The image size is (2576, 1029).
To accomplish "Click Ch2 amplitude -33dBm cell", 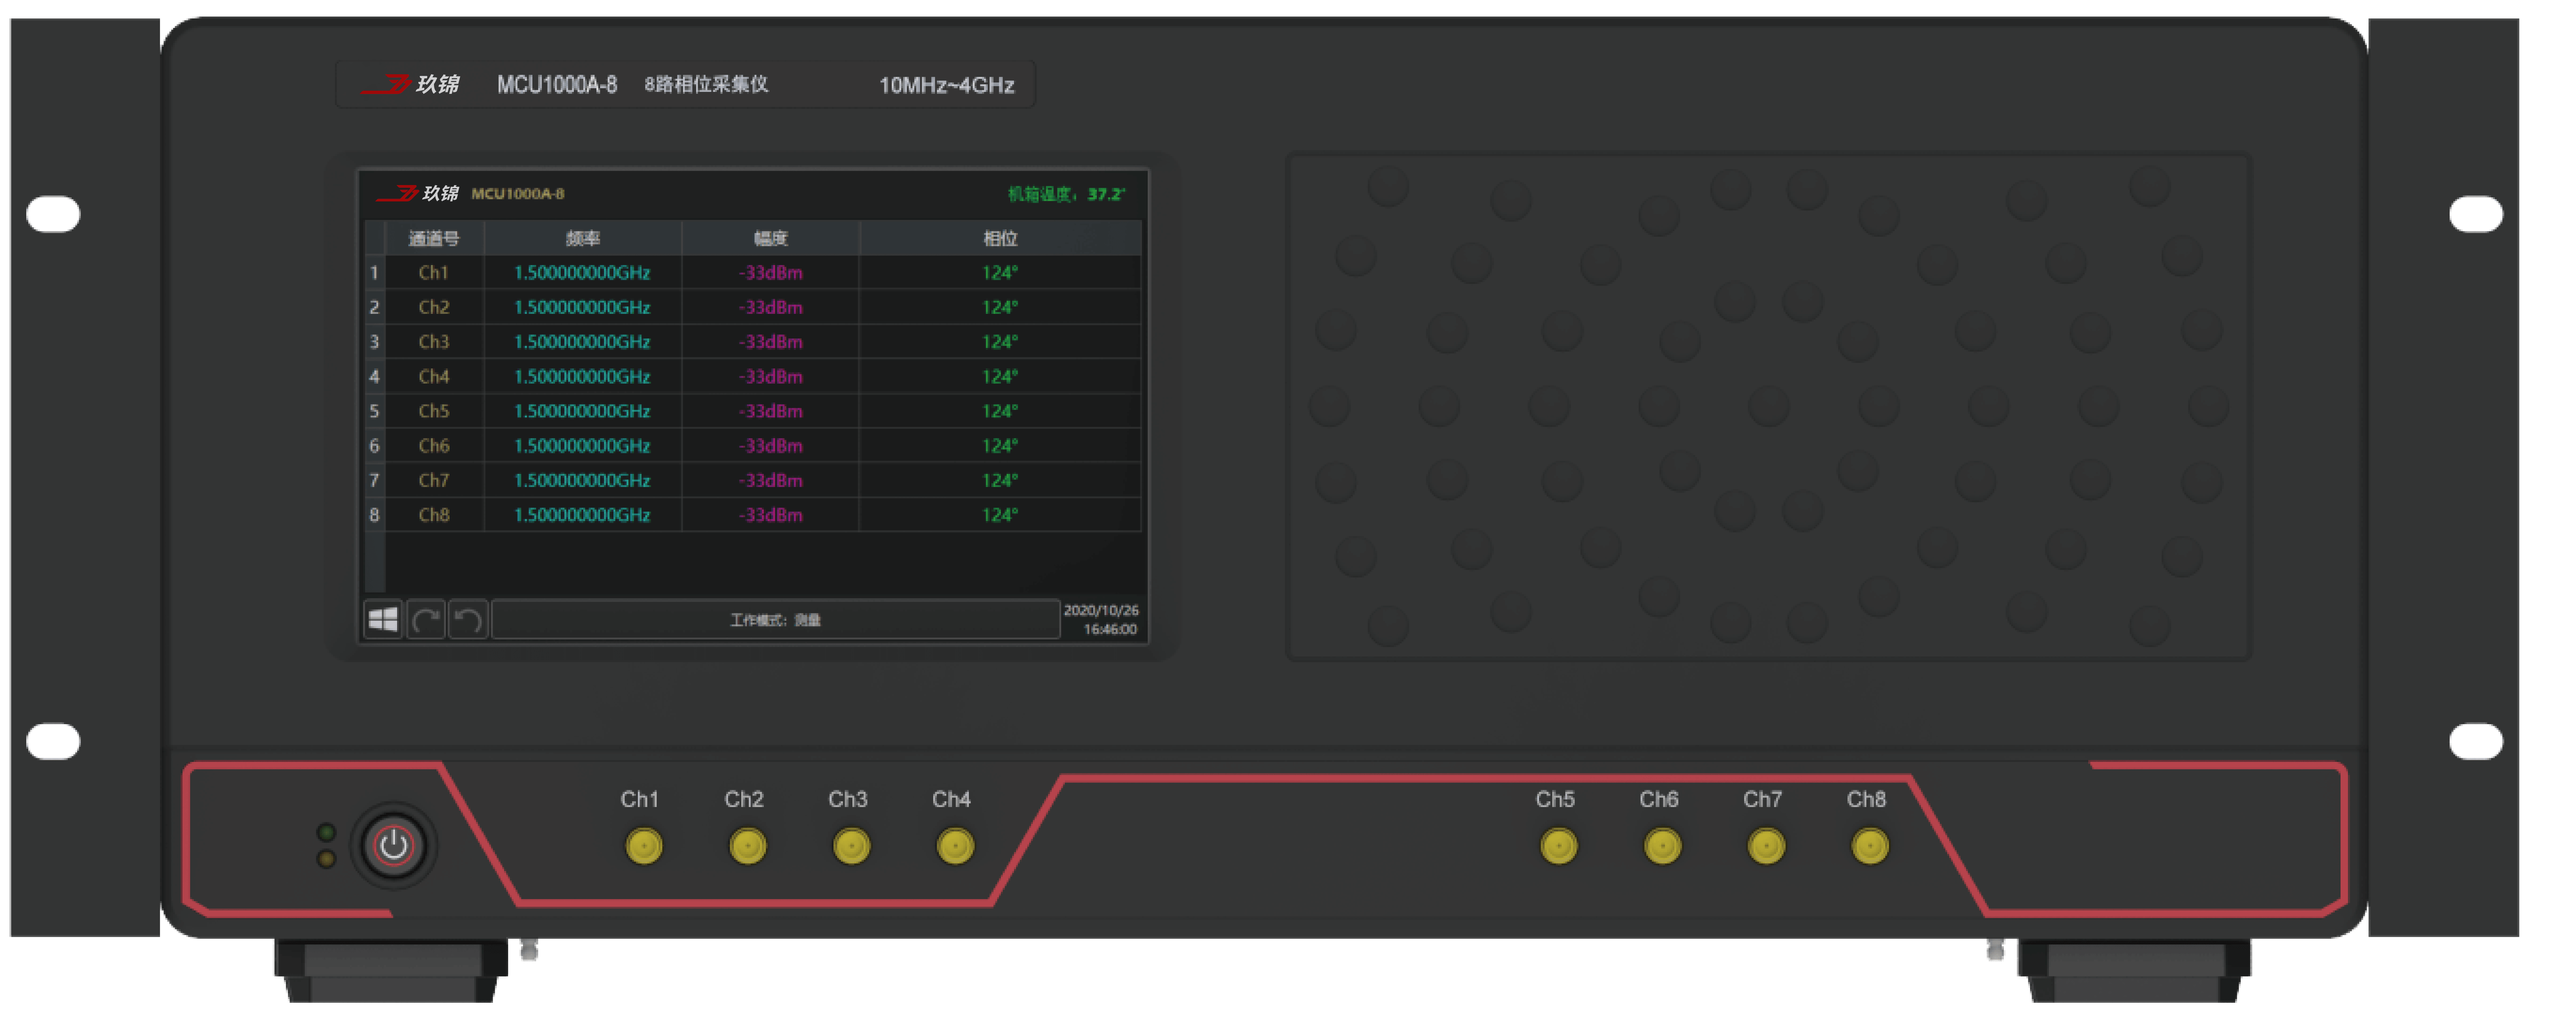I will pyautogui.click(x=770, y=307).
